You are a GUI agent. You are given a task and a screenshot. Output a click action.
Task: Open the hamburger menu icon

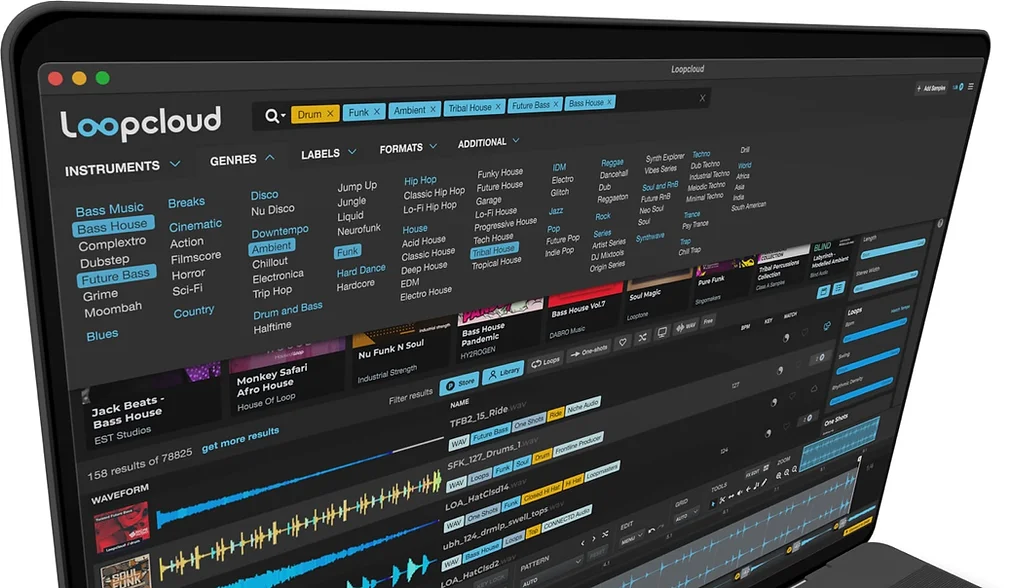click(971, 86)
